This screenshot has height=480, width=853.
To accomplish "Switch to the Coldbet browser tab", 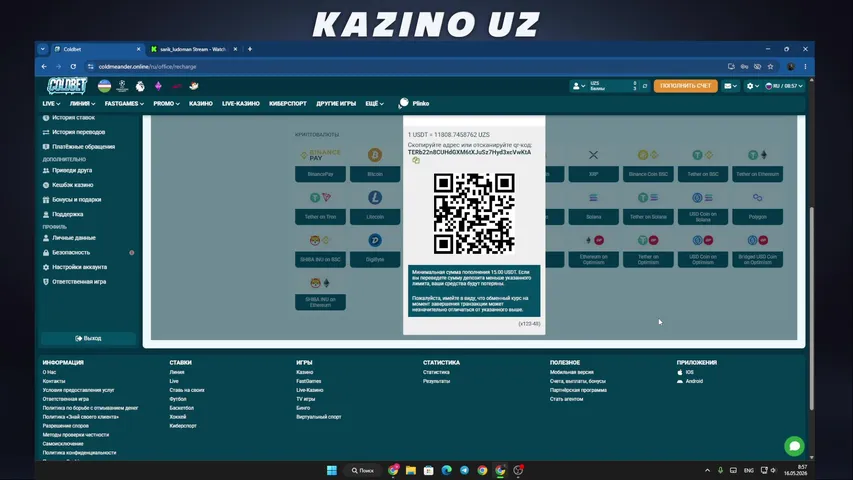I will click(97, 49).
